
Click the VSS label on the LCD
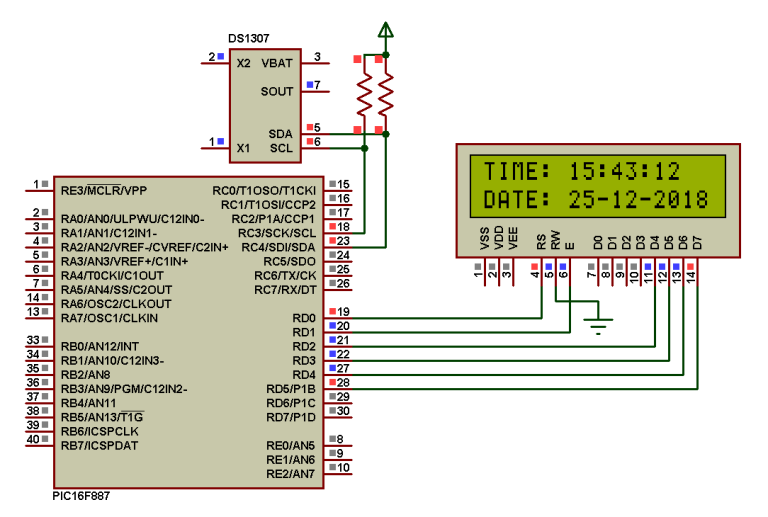click(x=484, y=238)
